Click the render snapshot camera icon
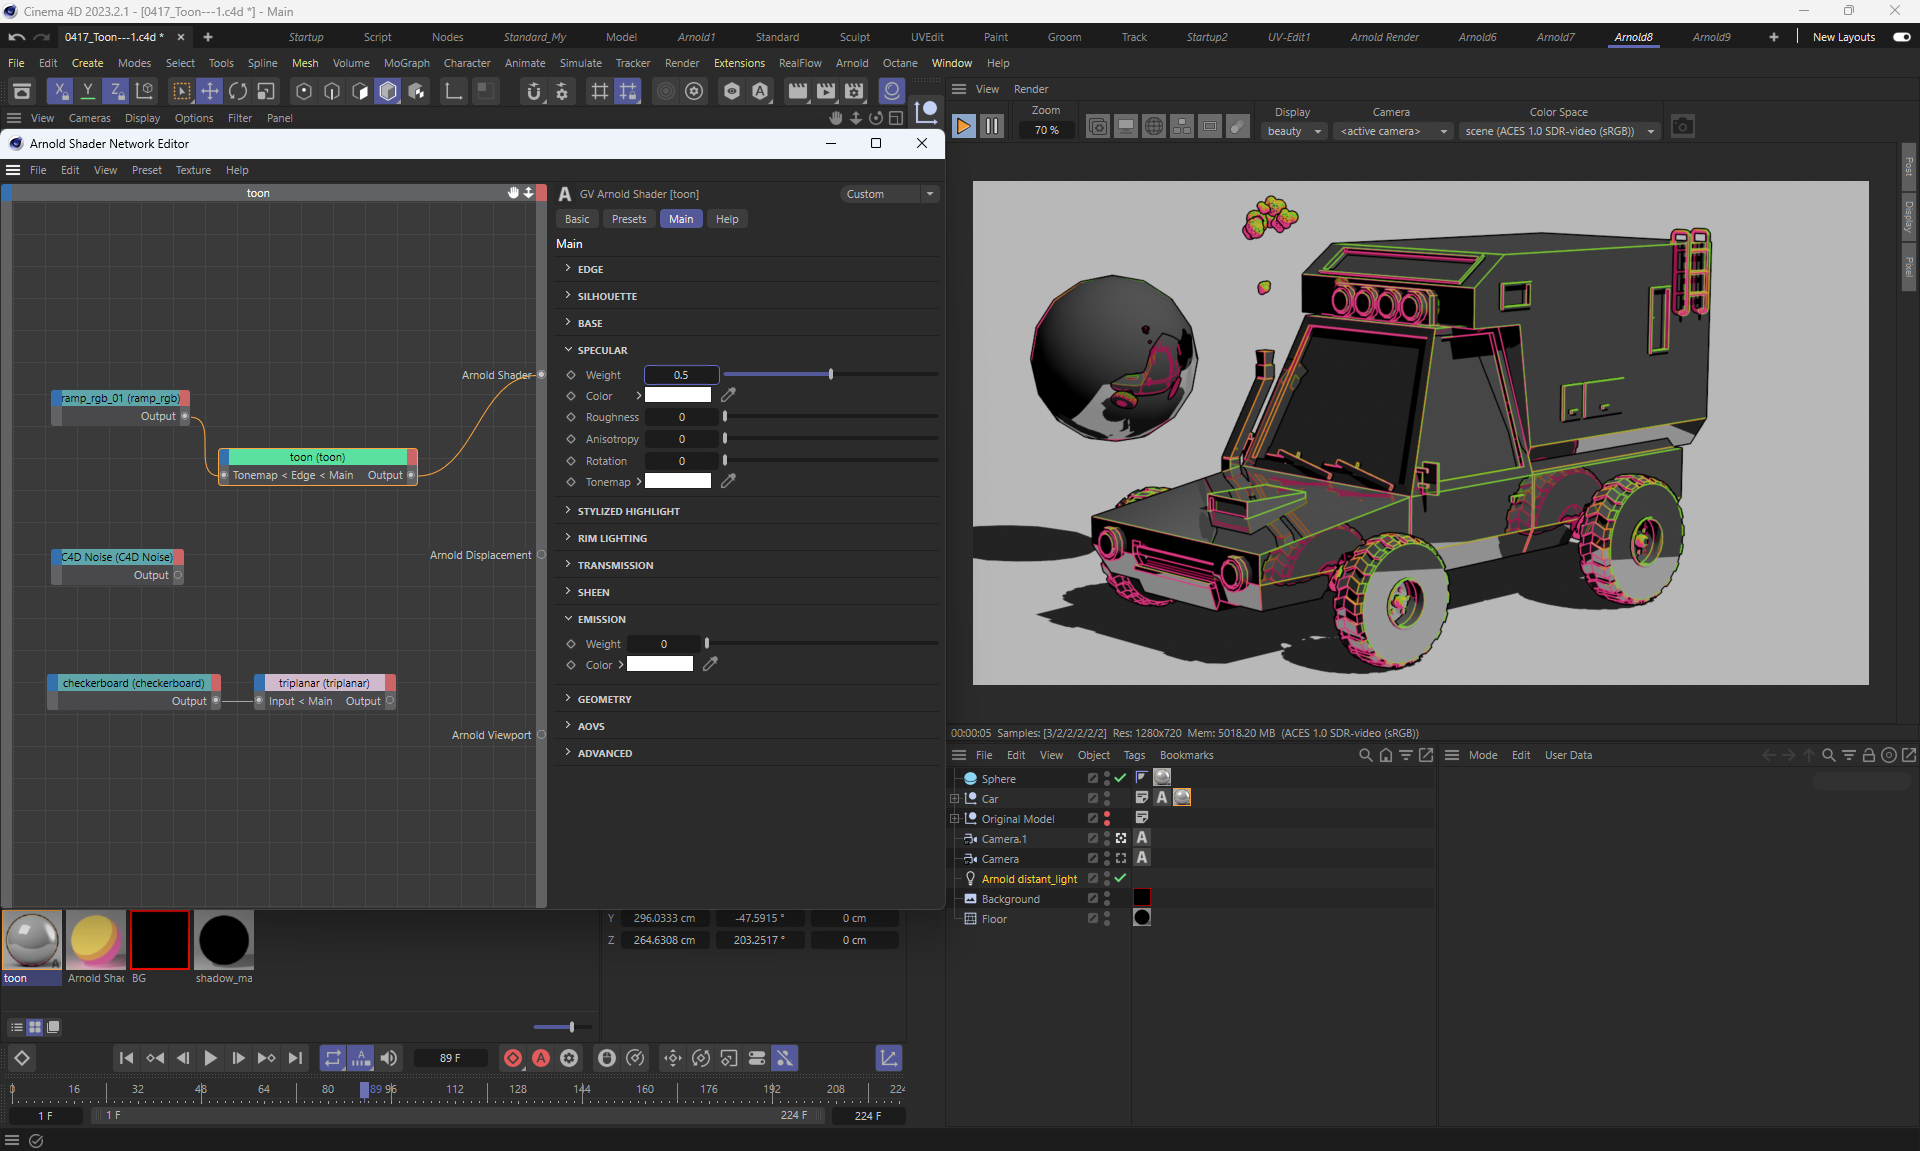This screenshot has height=1151, width=1920. tap(1683, 127)
